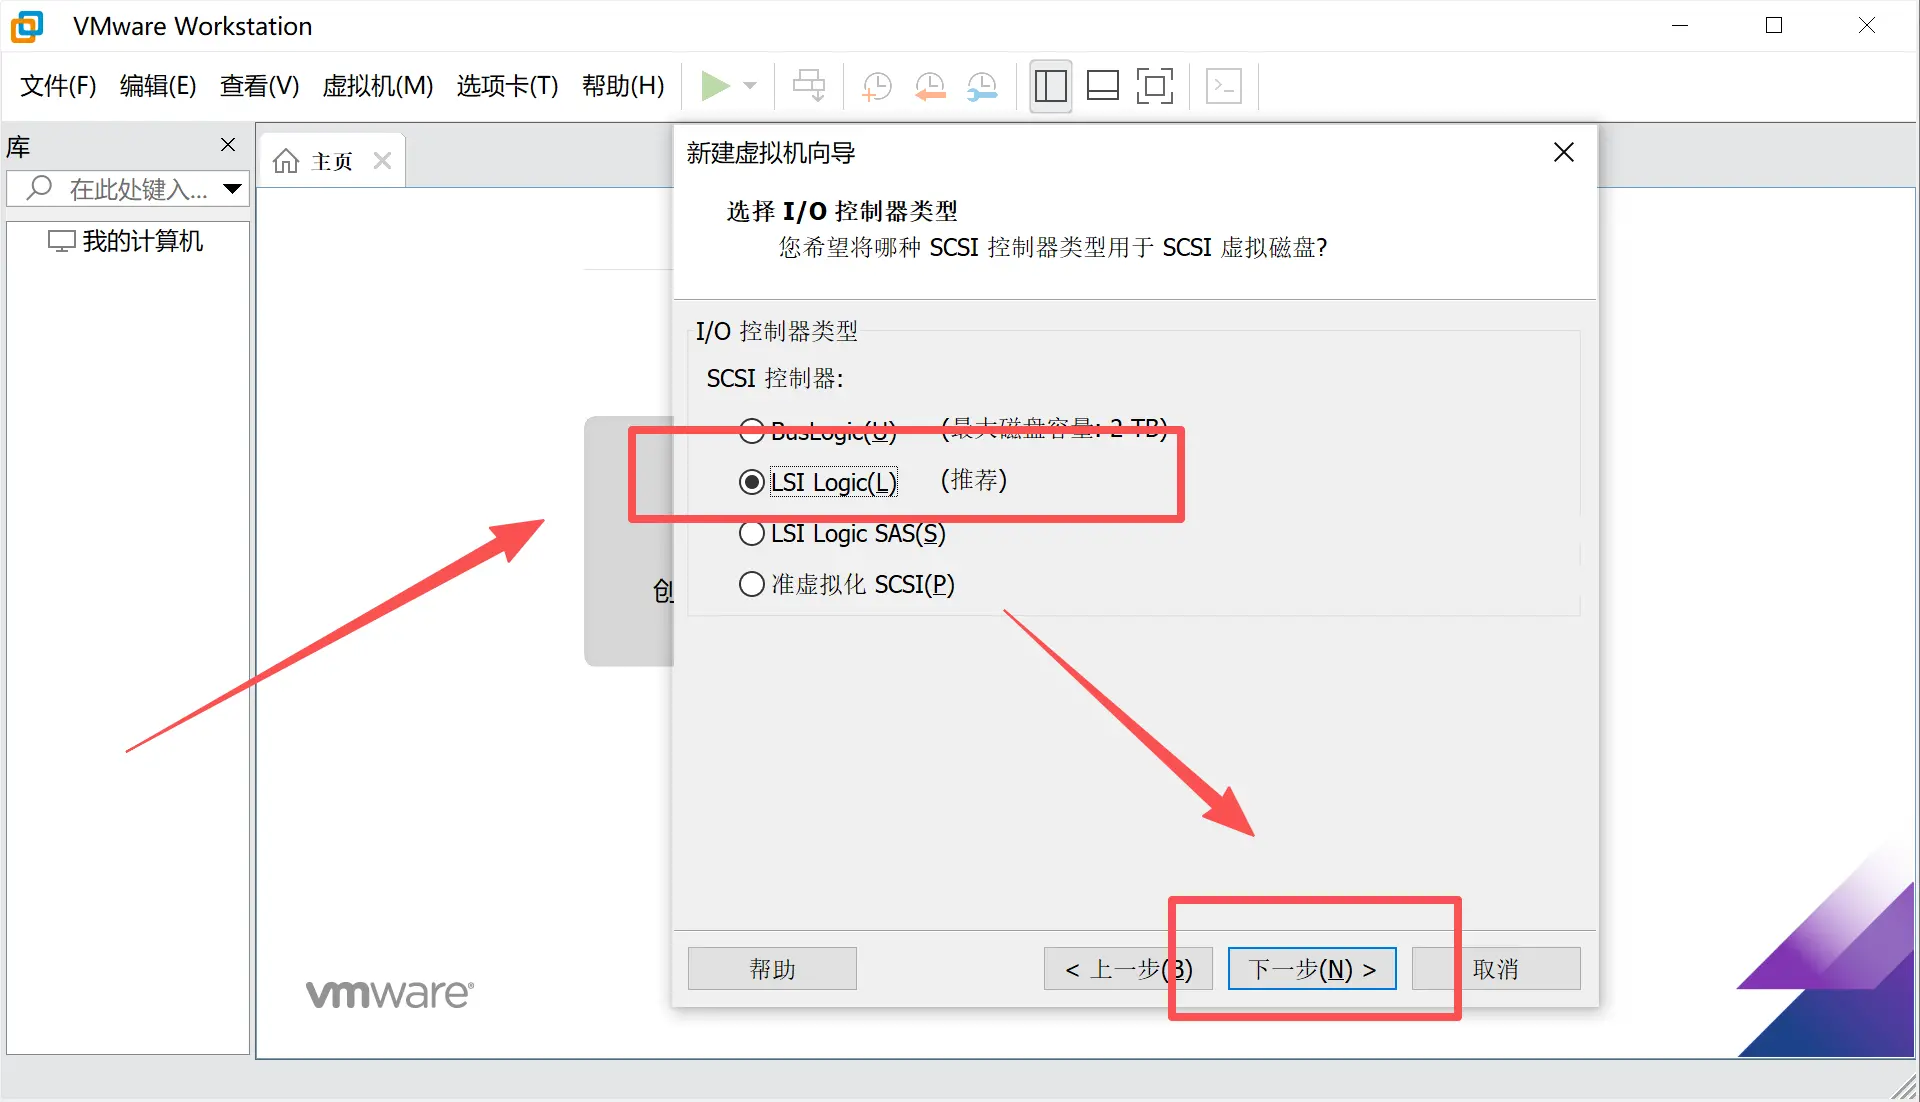Screen dimensions: 1920x1102
Task: Click revert to snapshot icon
Action: coord(930,86)
